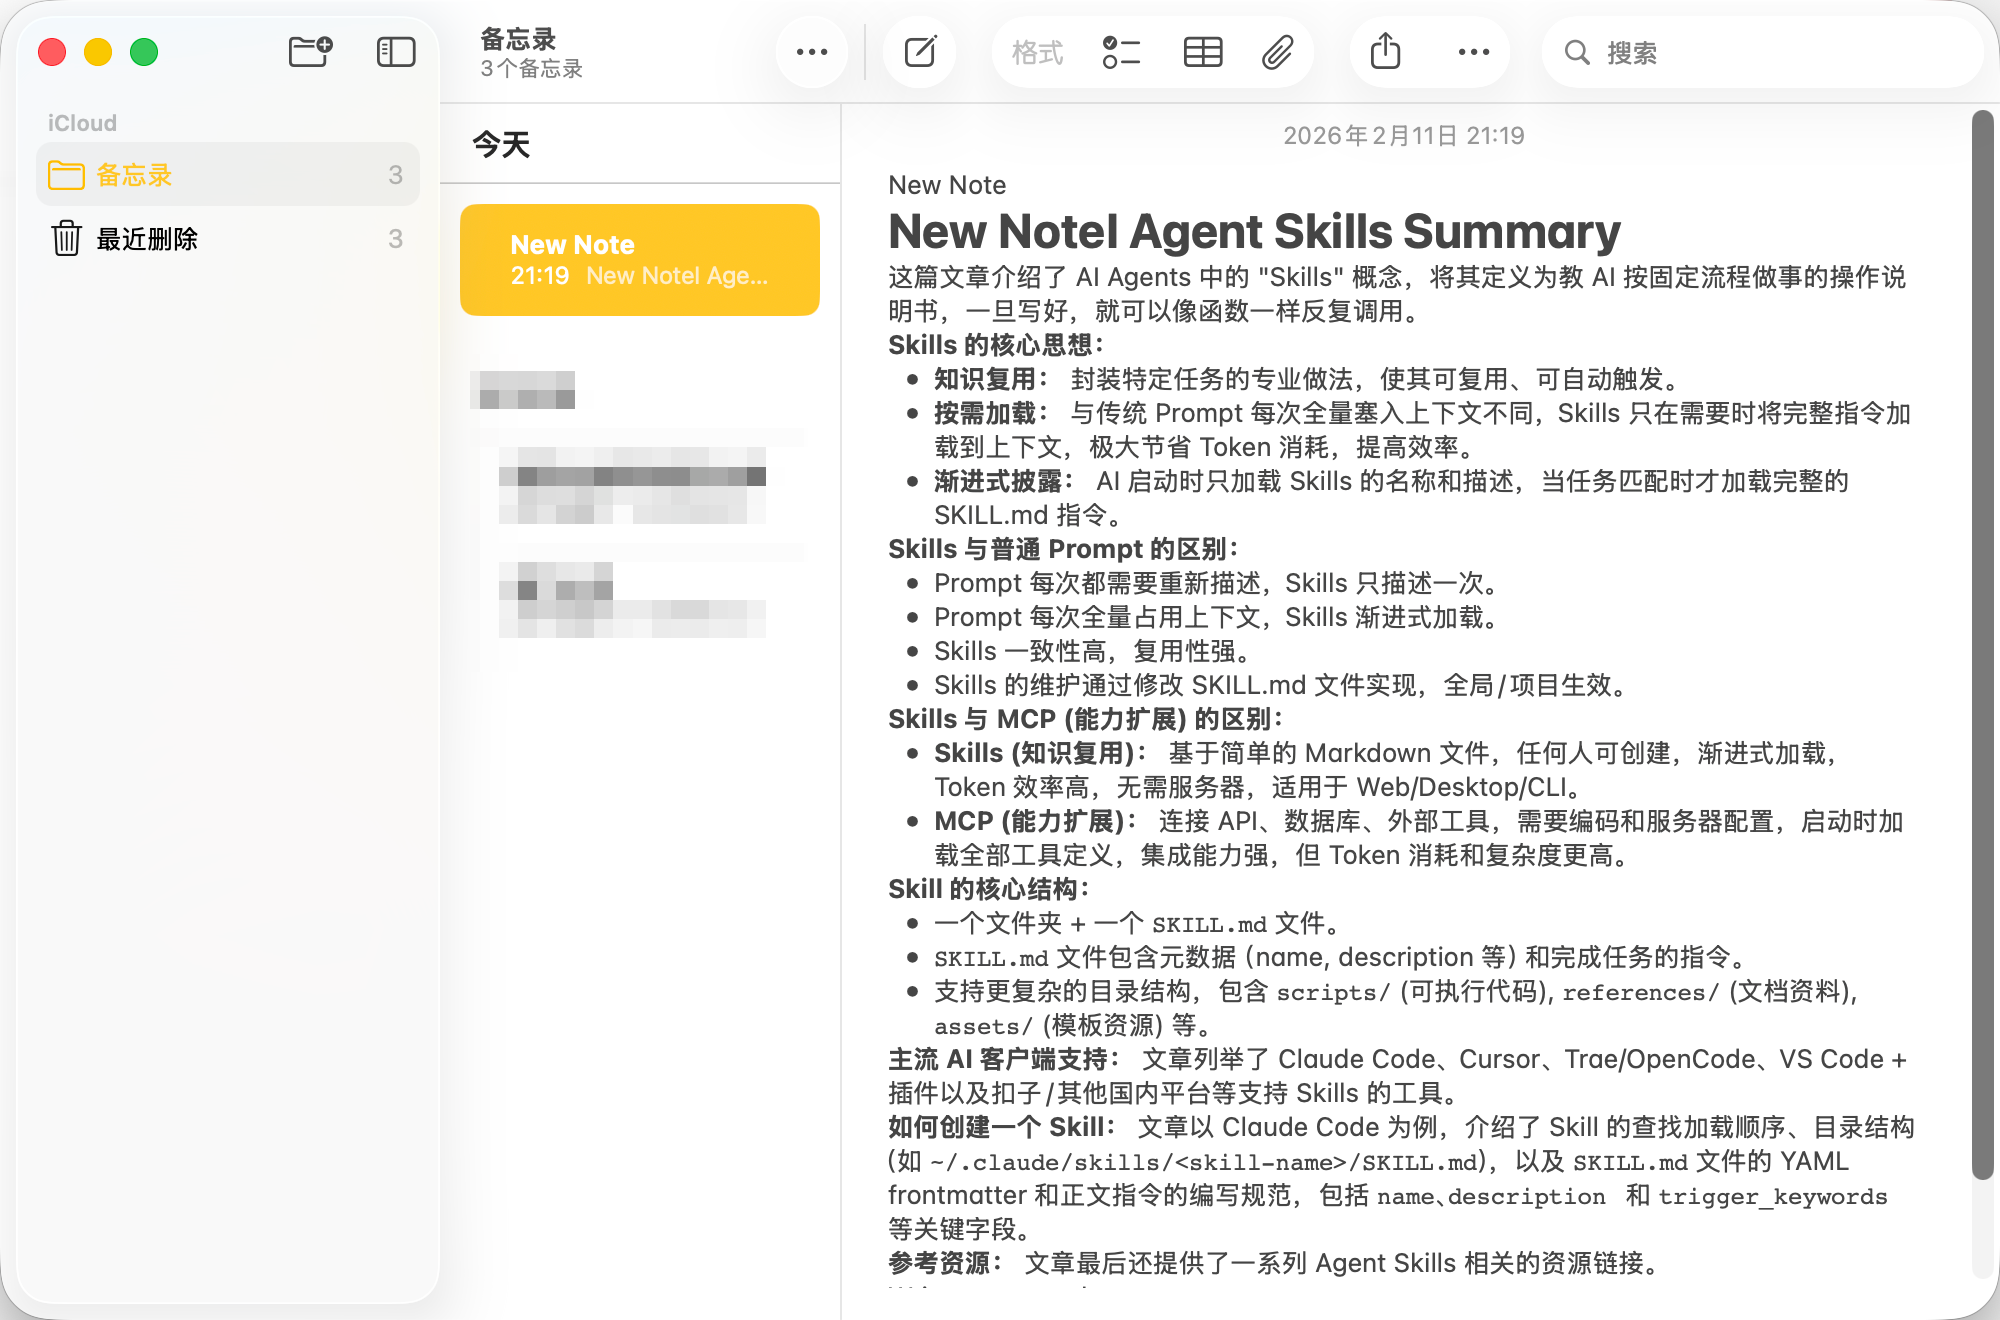Click the trash icon for recently deleted
Viewport: 2000px width, 1320px height.
click(66, 239)
